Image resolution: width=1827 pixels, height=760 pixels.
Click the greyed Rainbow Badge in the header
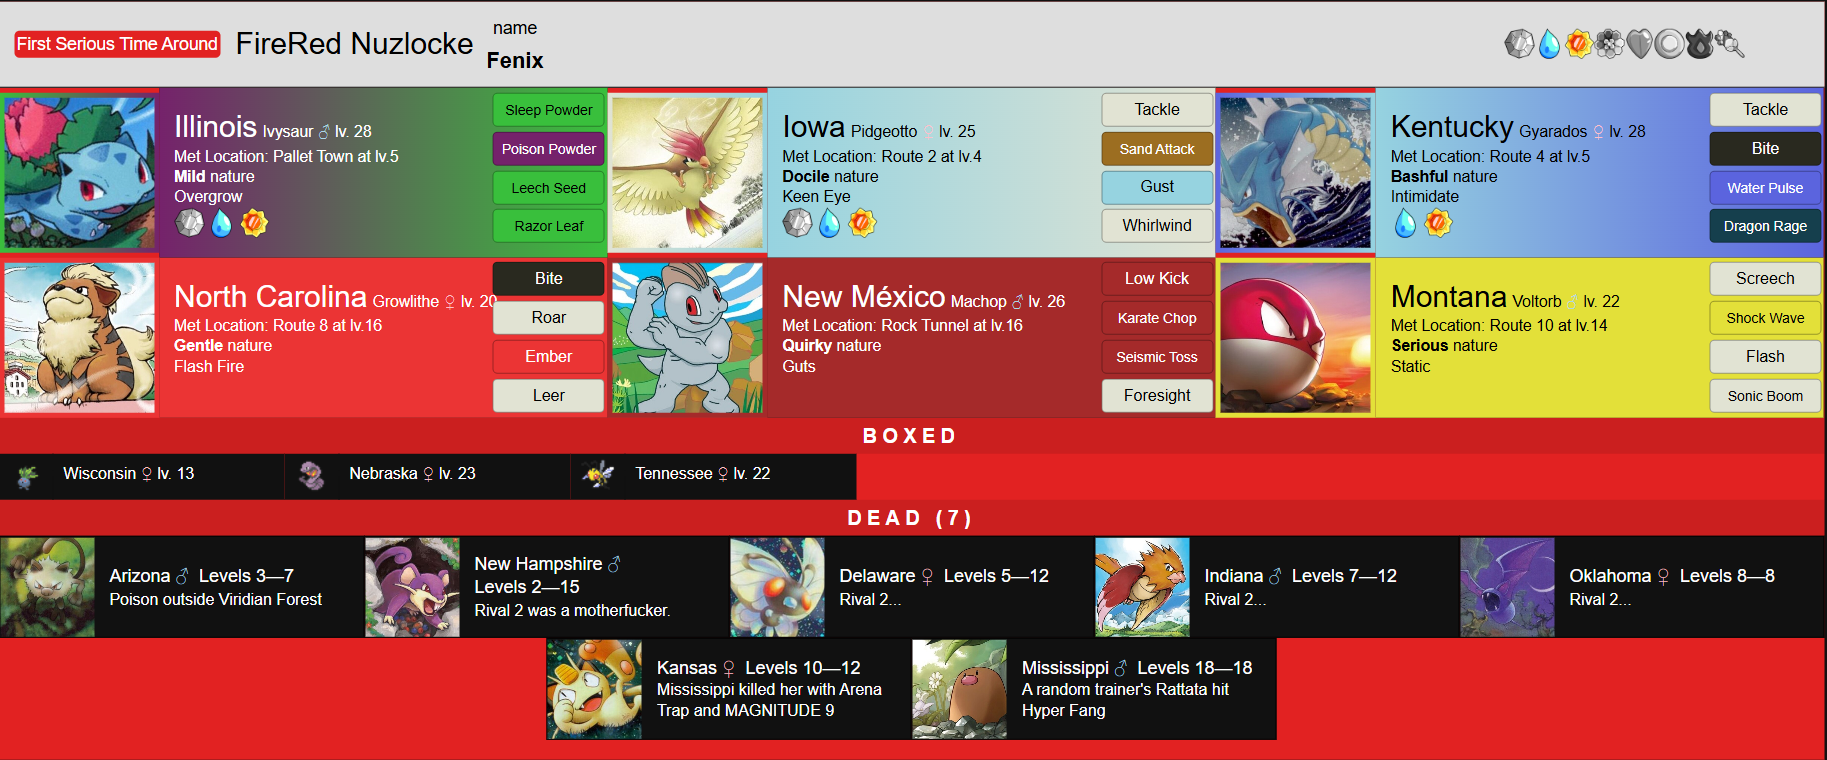(x=1609, y=44)
